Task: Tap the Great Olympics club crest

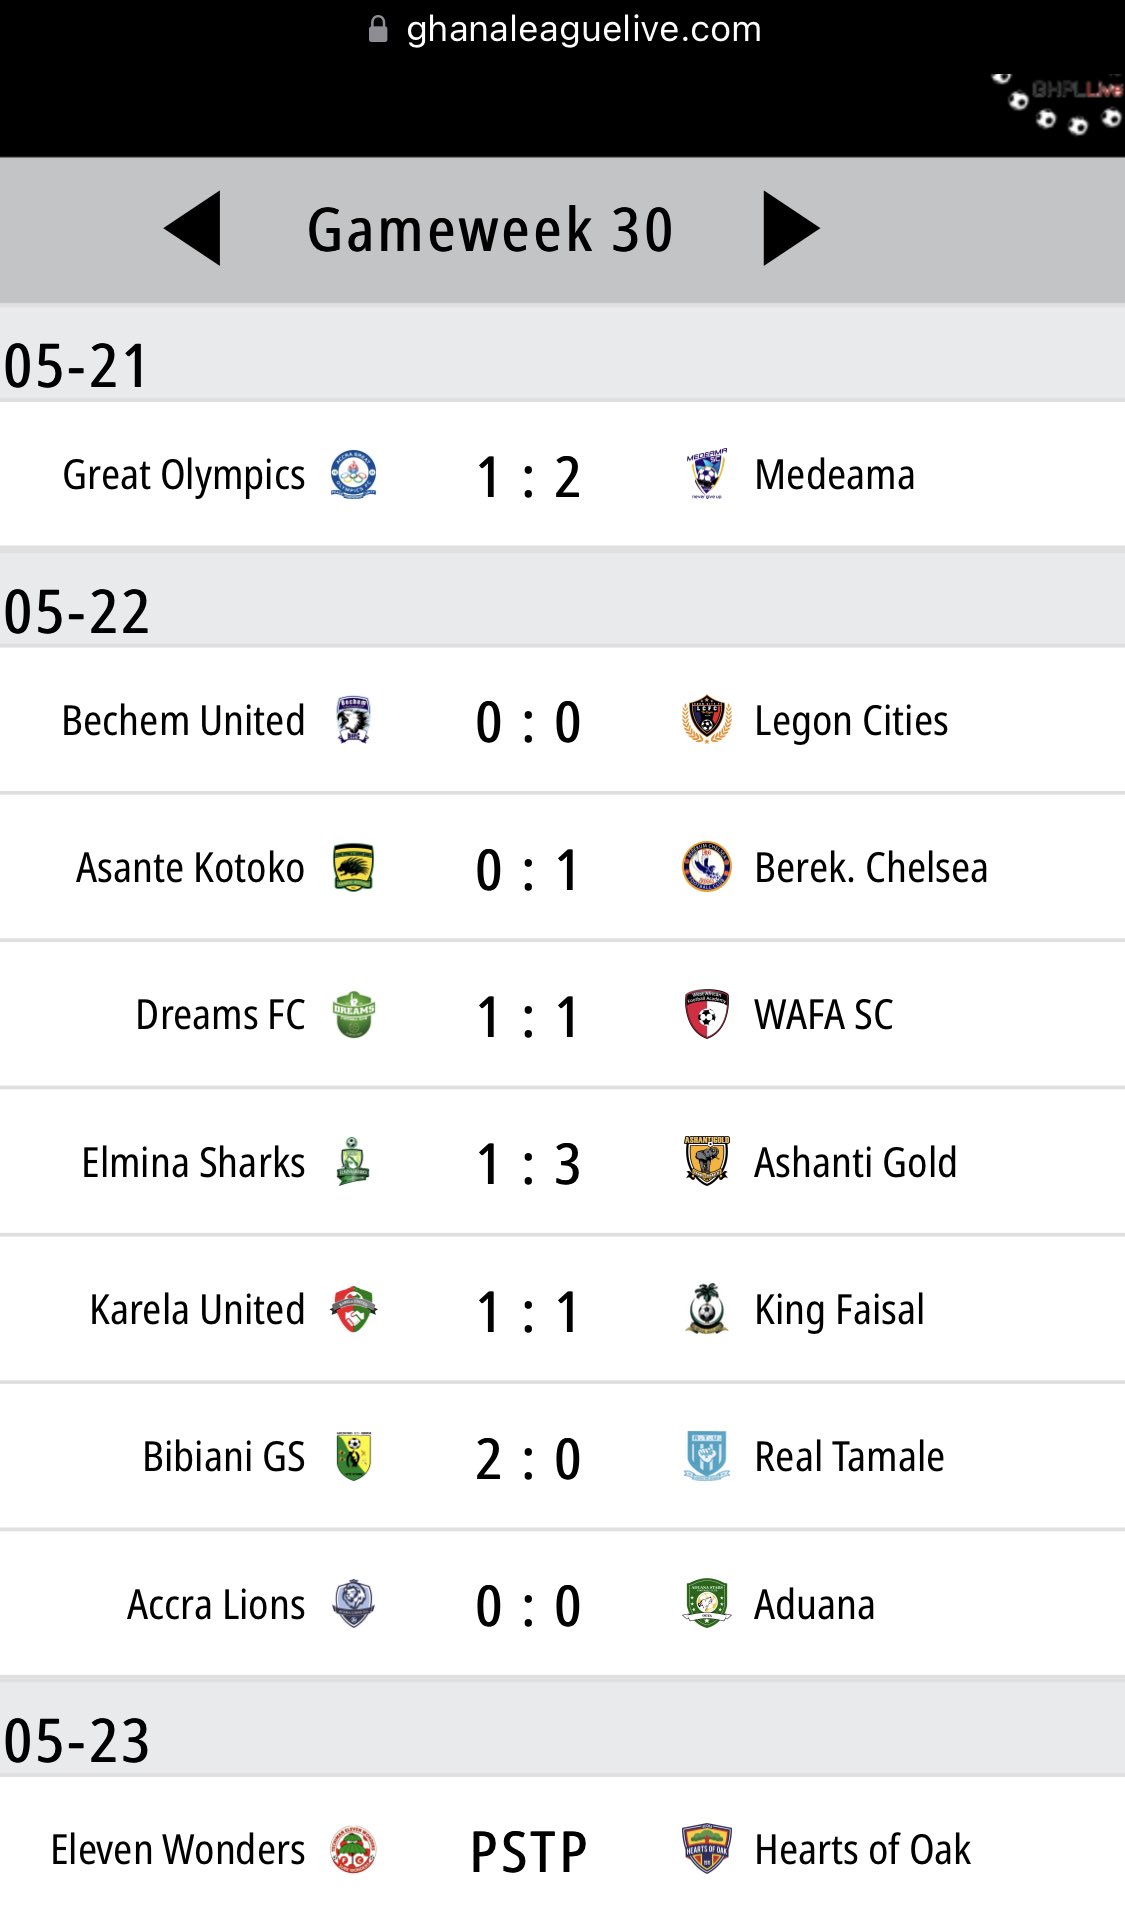Action: (x=353, y=474)
